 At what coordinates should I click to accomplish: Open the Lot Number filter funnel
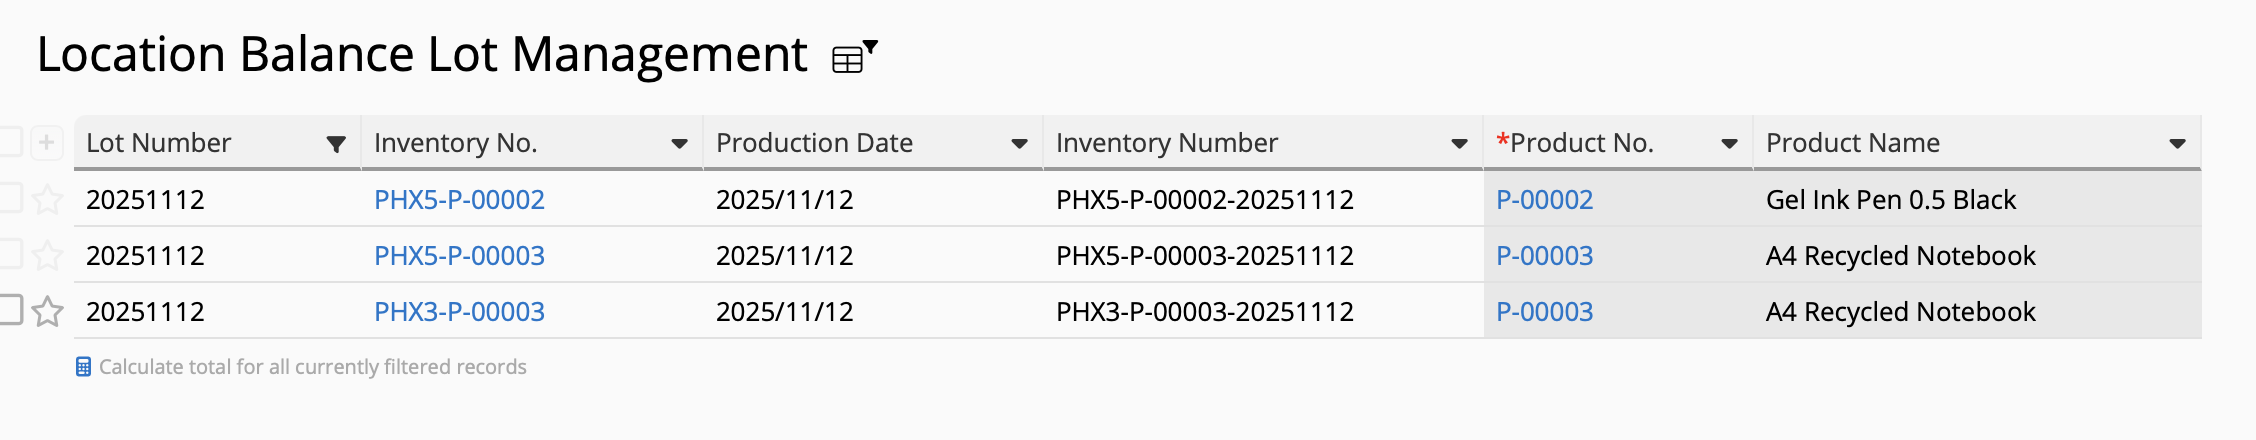click(336, 144)
